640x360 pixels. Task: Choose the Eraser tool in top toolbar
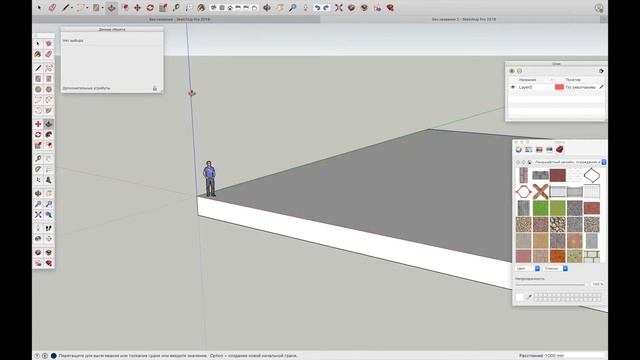point(52,7)
